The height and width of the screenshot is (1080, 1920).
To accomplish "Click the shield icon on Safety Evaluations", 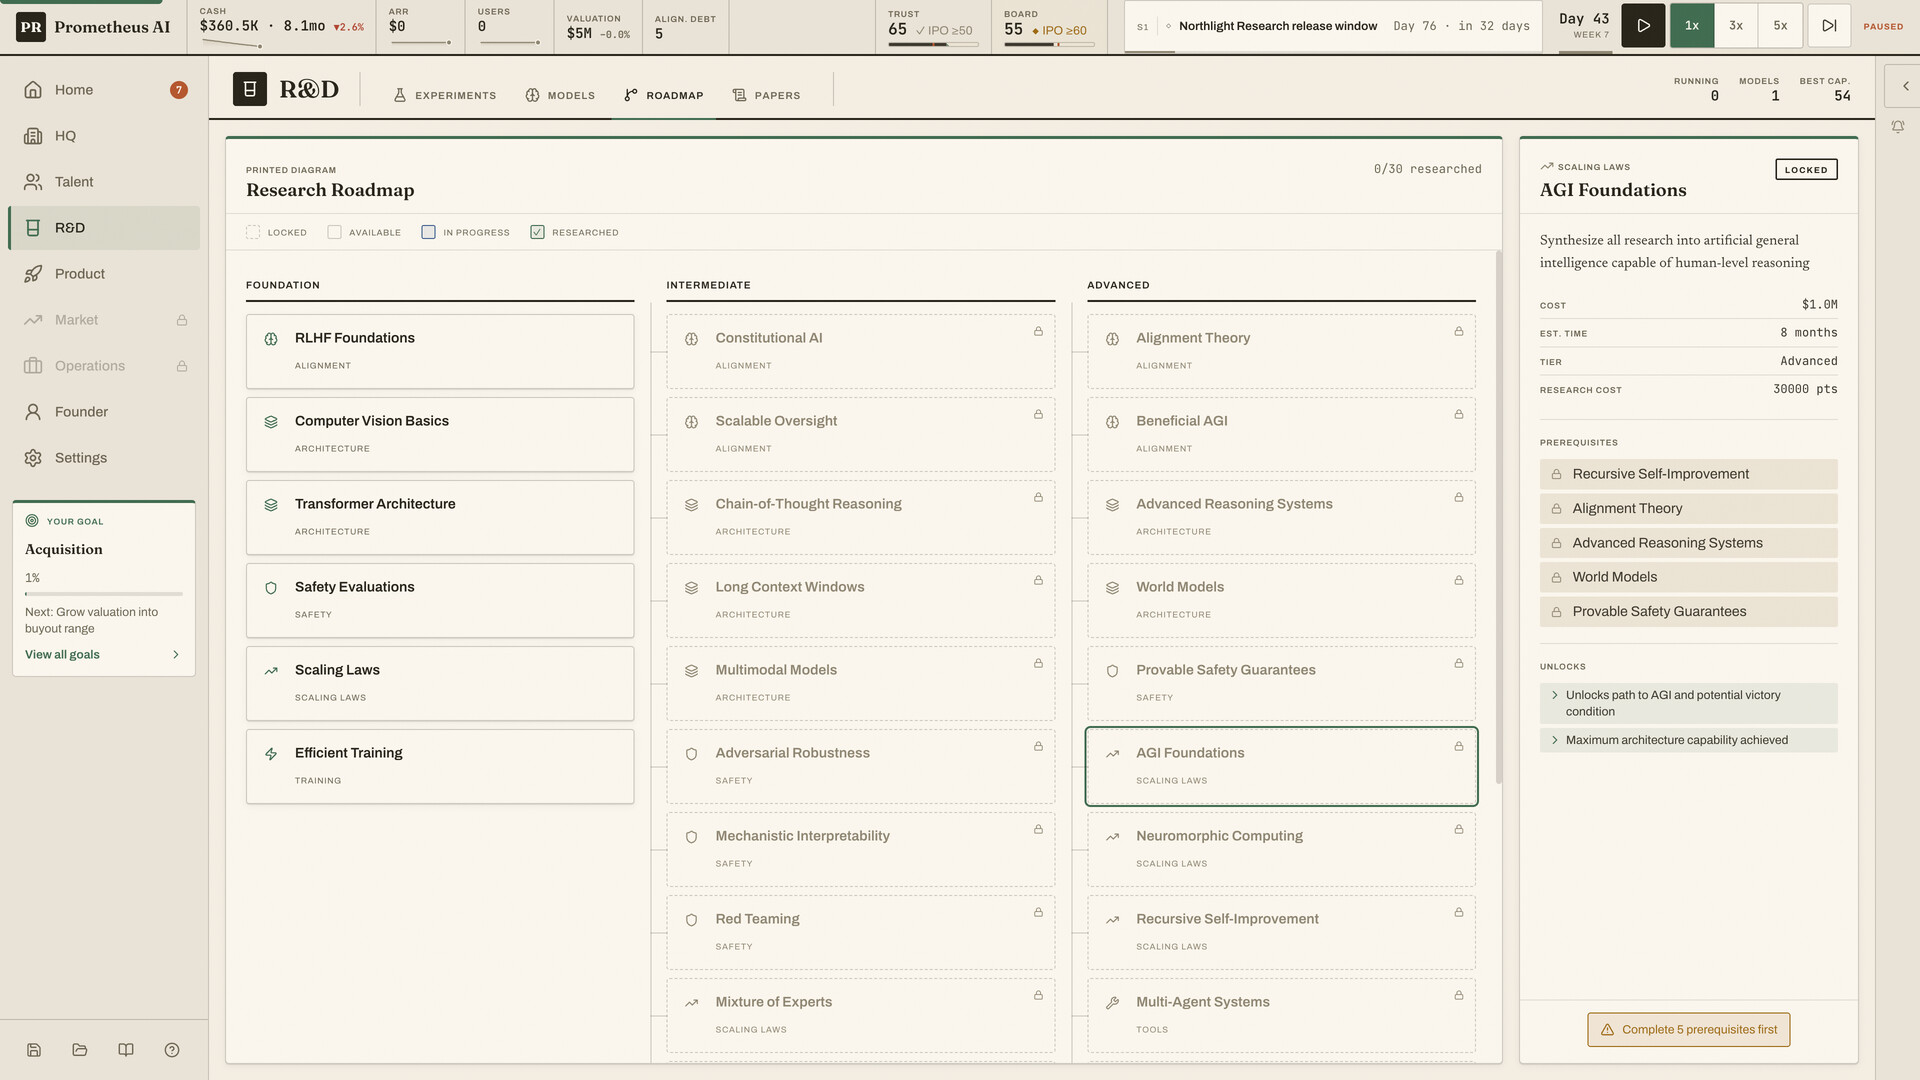I will pyautogui.click(x=271, y=588).
